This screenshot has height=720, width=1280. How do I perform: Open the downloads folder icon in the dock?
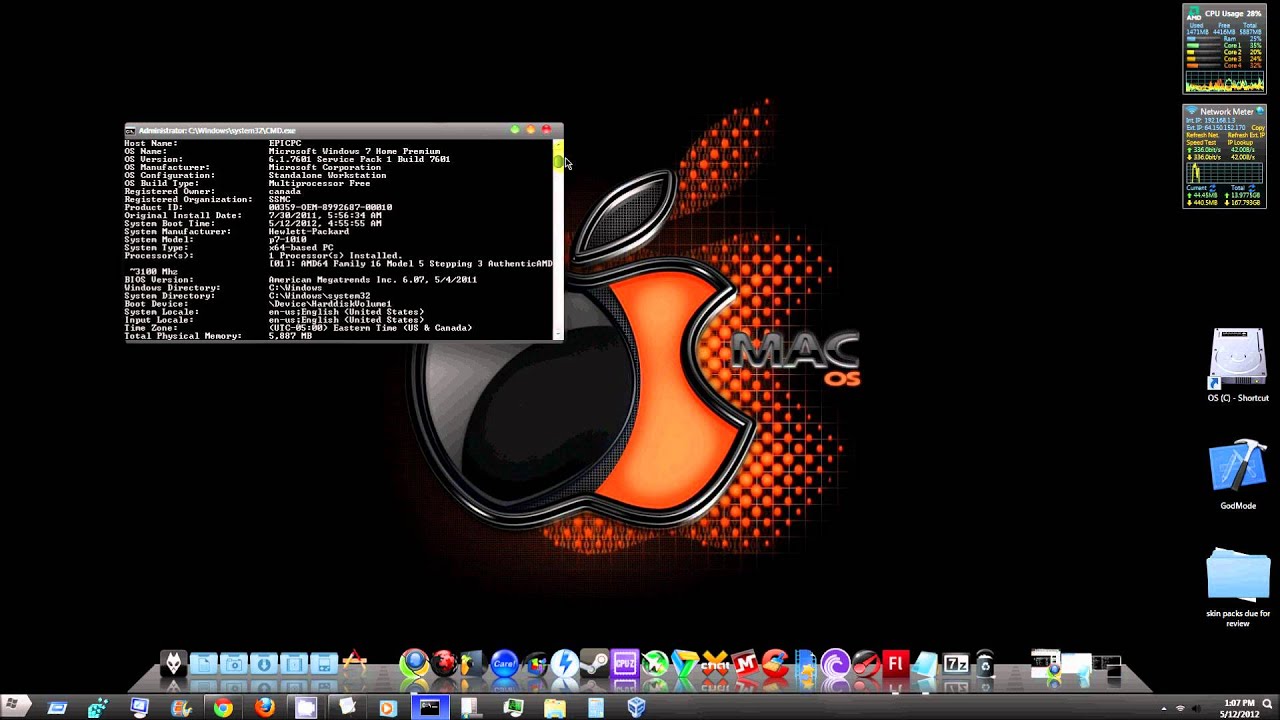click(264, 664)
